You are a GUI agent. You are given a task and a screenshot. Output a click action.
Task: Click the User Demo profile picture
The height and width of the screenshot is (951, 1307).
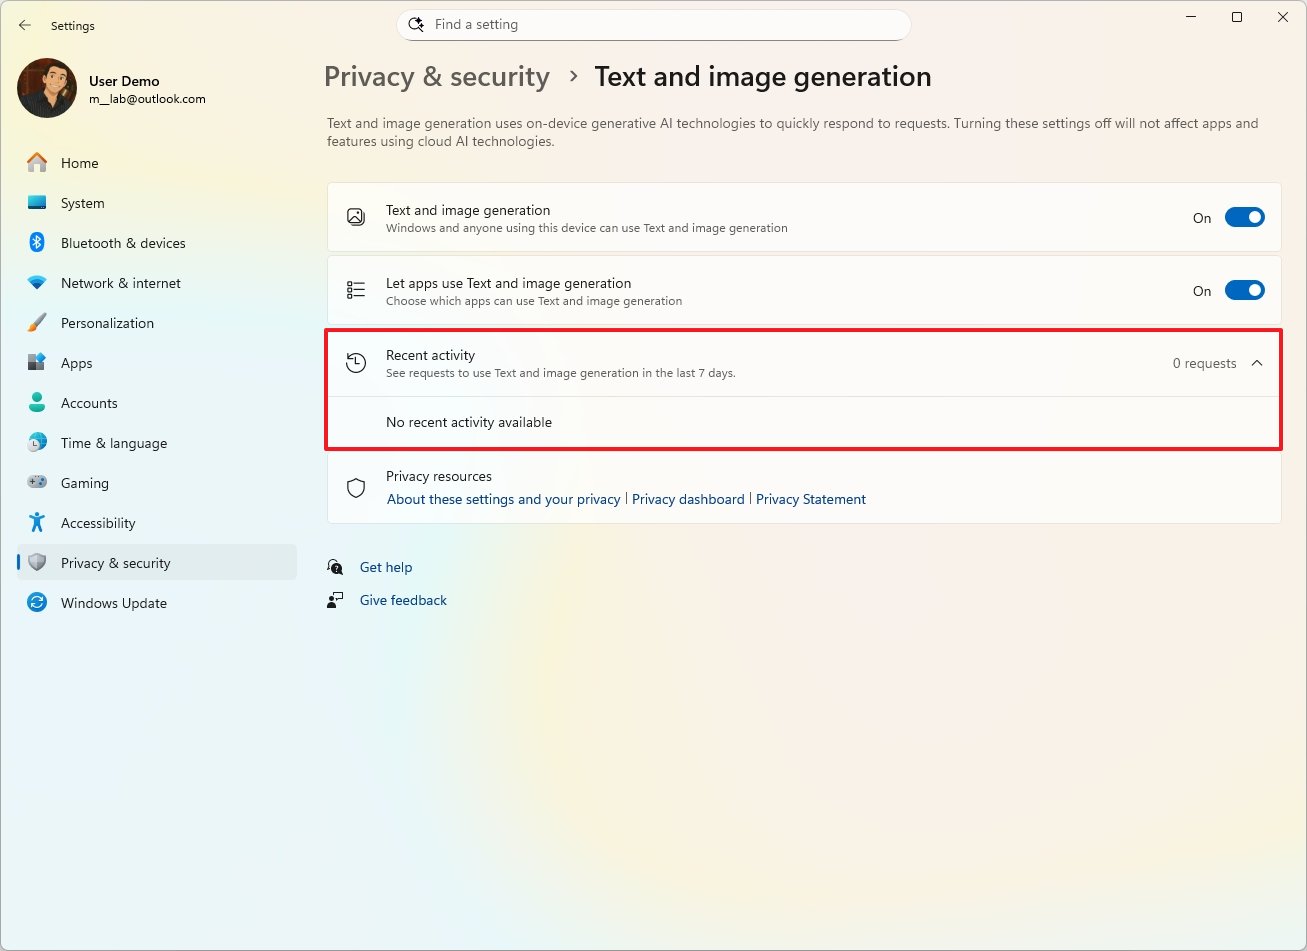tap(46, 88)
